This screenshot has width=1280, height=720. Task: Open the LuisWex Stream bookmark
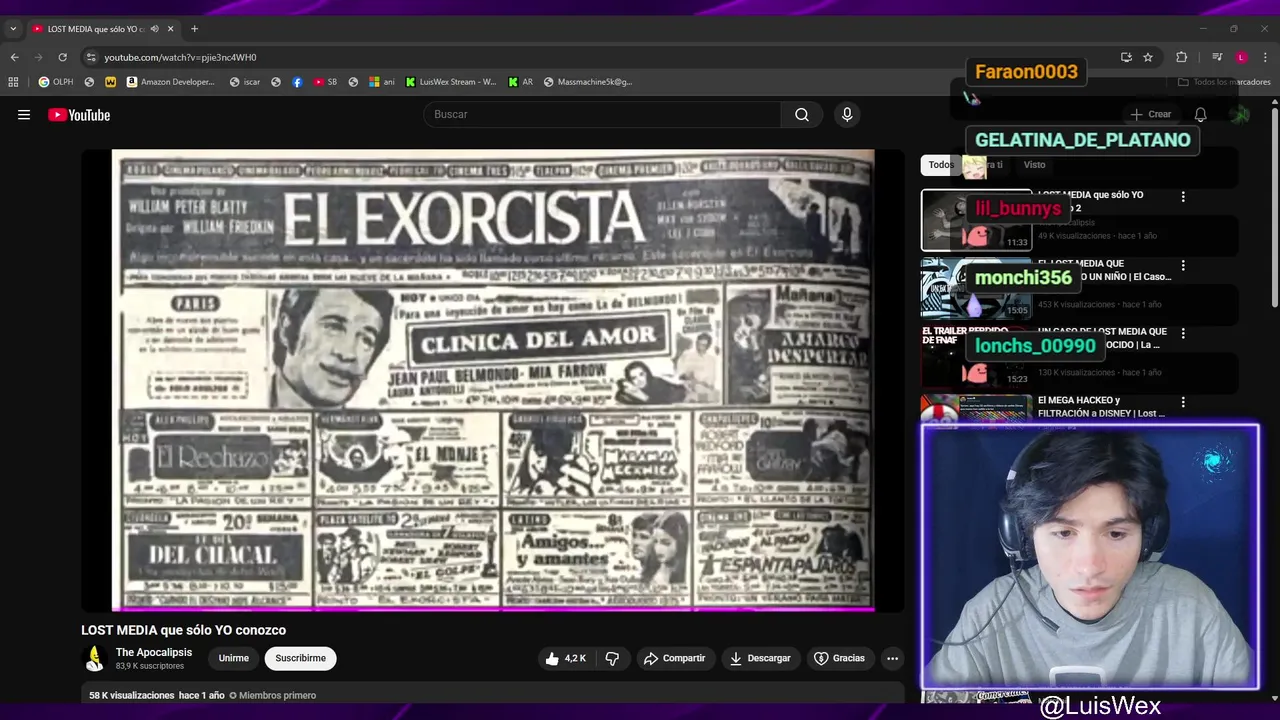tap(450, 82)
